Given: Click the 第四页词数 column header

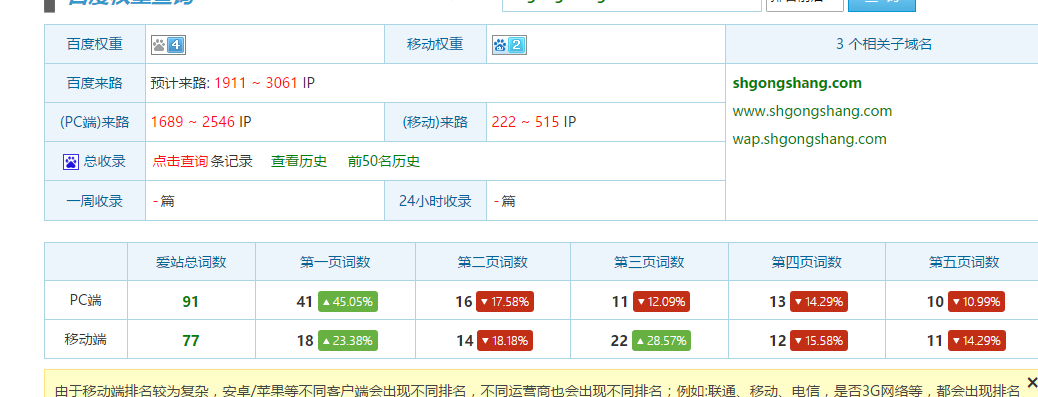Looking at the screenshot, I should (x=806, y=262).
